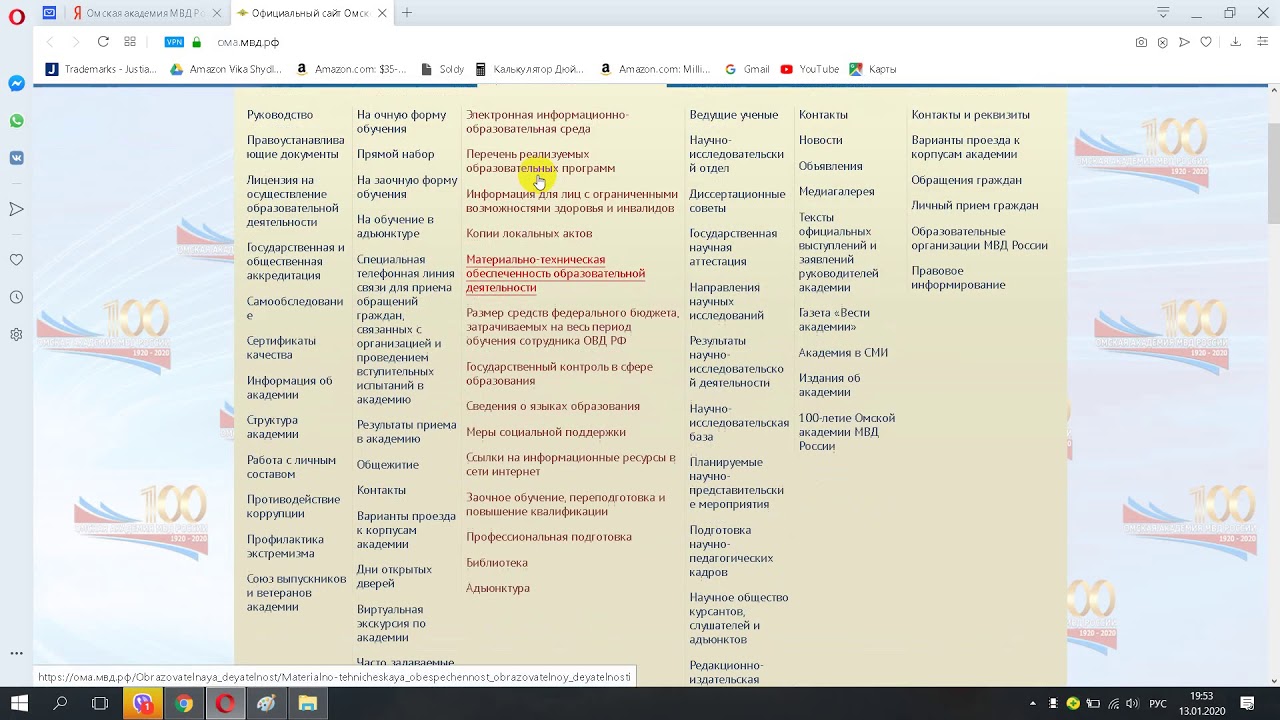This screenshot has width=1280, height=720.
Task: Open the three-dots sidebar setup
Action: [16, 653]
